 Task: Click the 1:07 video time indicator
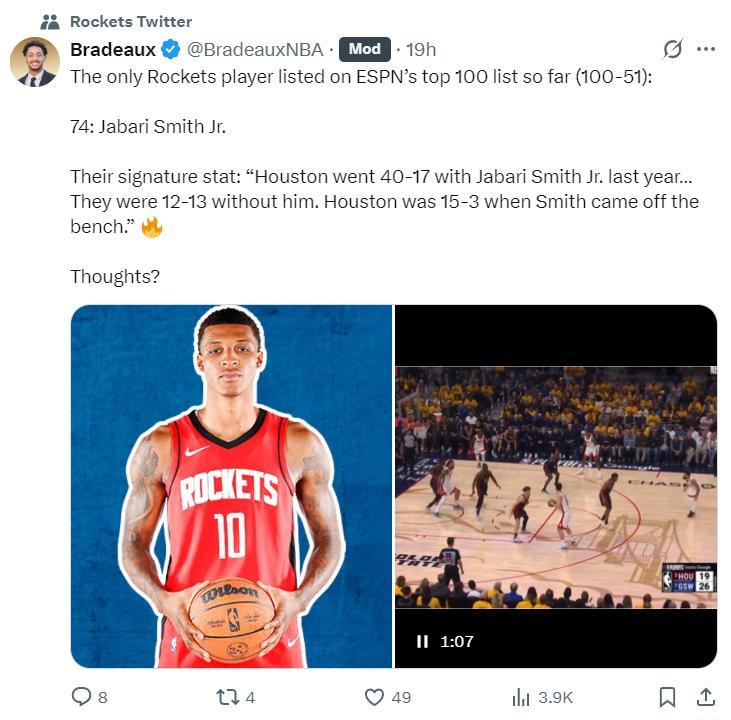tap(457, 641)
